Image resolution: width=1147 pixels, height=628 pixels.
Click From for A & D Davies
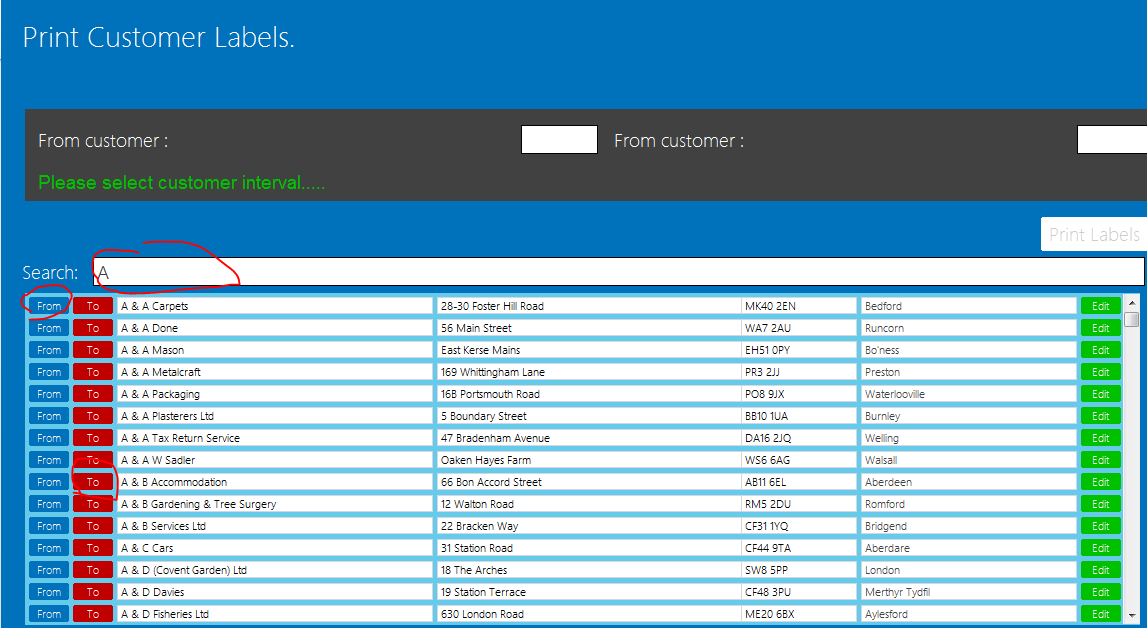49,591
